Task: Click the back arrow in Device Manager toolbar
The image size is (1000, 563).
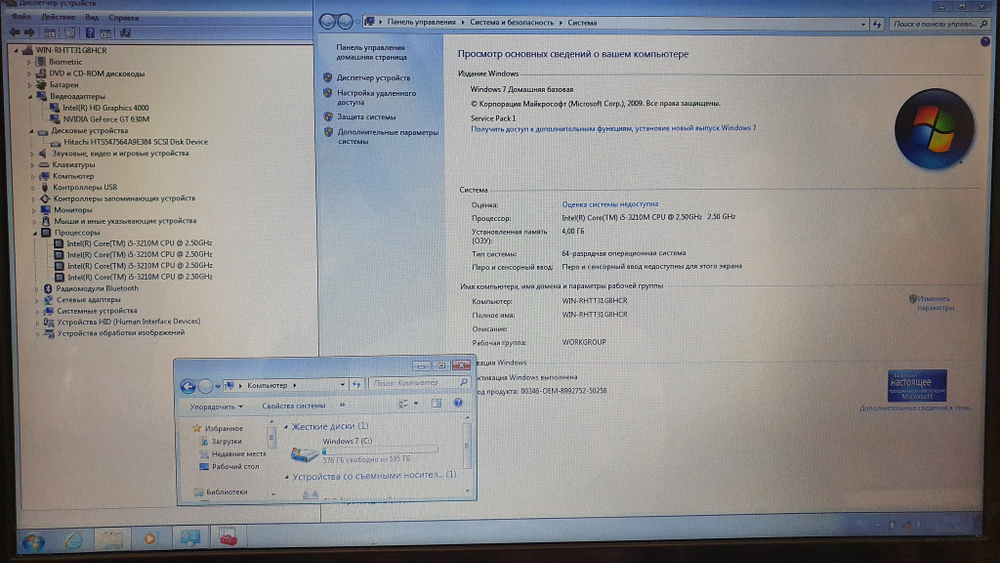Action: (x=14, y=32)
